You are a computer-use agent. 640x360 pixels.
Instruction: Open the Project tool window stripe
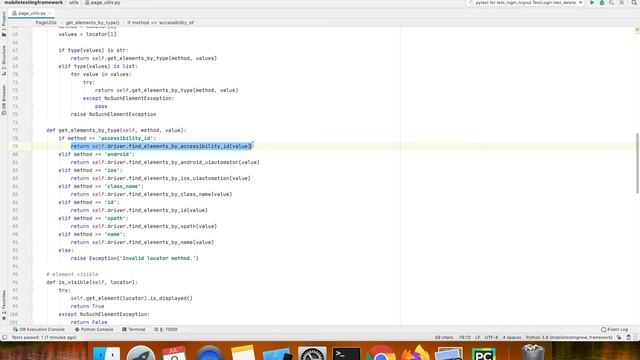[4, 24]
